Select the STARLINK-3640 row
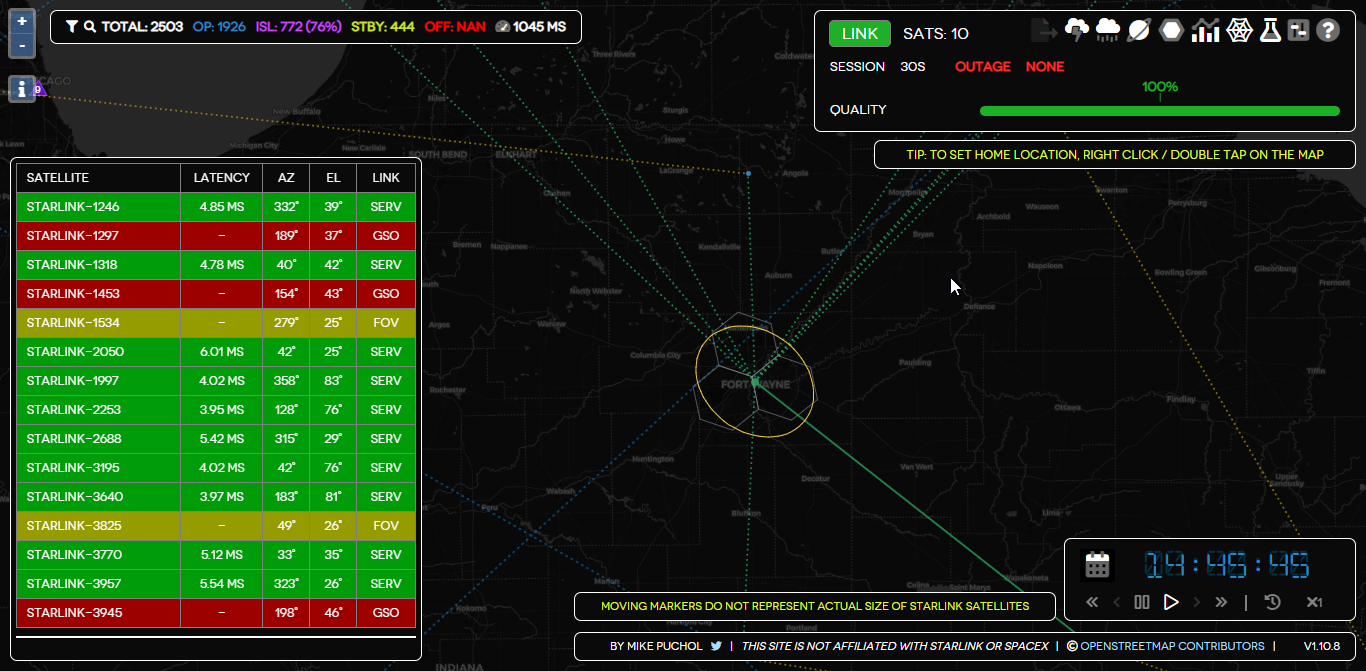The width and height of the screenshot is (1366, 671). (x=216, y=497)
